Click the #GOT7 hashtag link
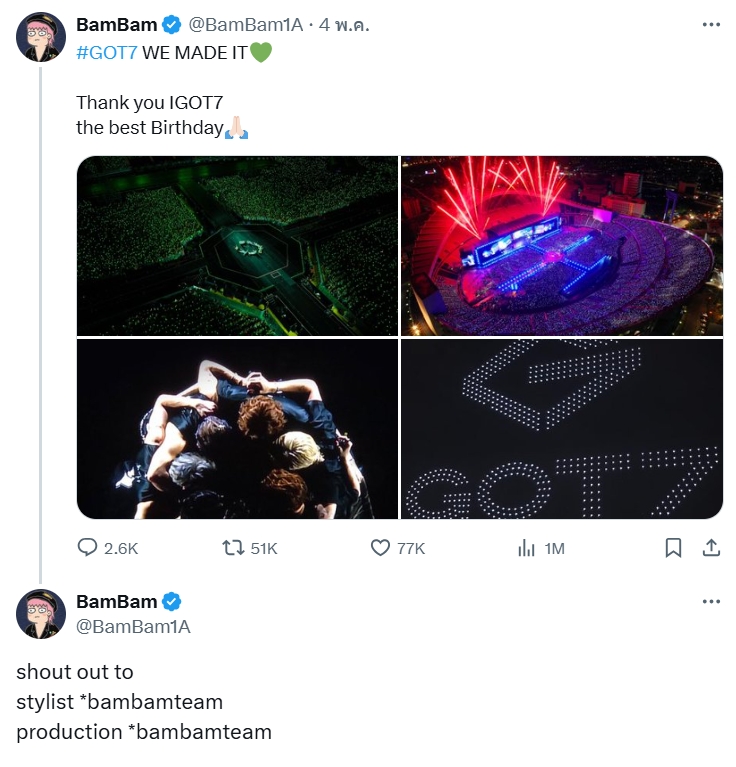The height and width of the screenshot is (767, 736). [107, 52]
